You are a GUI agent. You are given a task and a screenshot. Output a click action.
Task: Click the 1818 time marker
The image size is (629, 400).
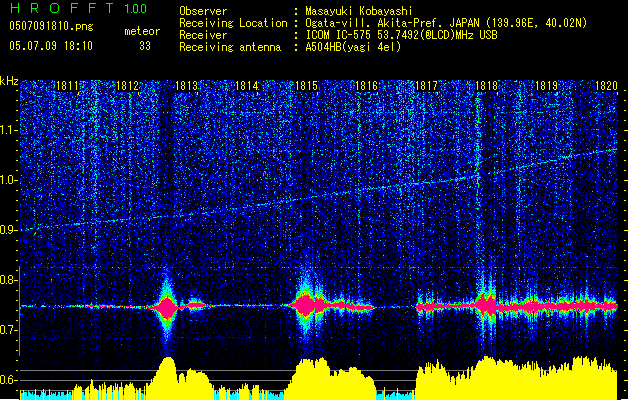(x=487, y=86)
